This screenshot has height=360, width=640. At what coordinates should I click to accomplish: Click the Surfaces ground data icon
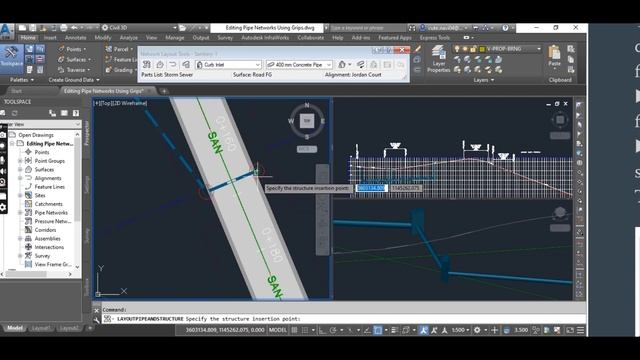click(x=61, y=60)
